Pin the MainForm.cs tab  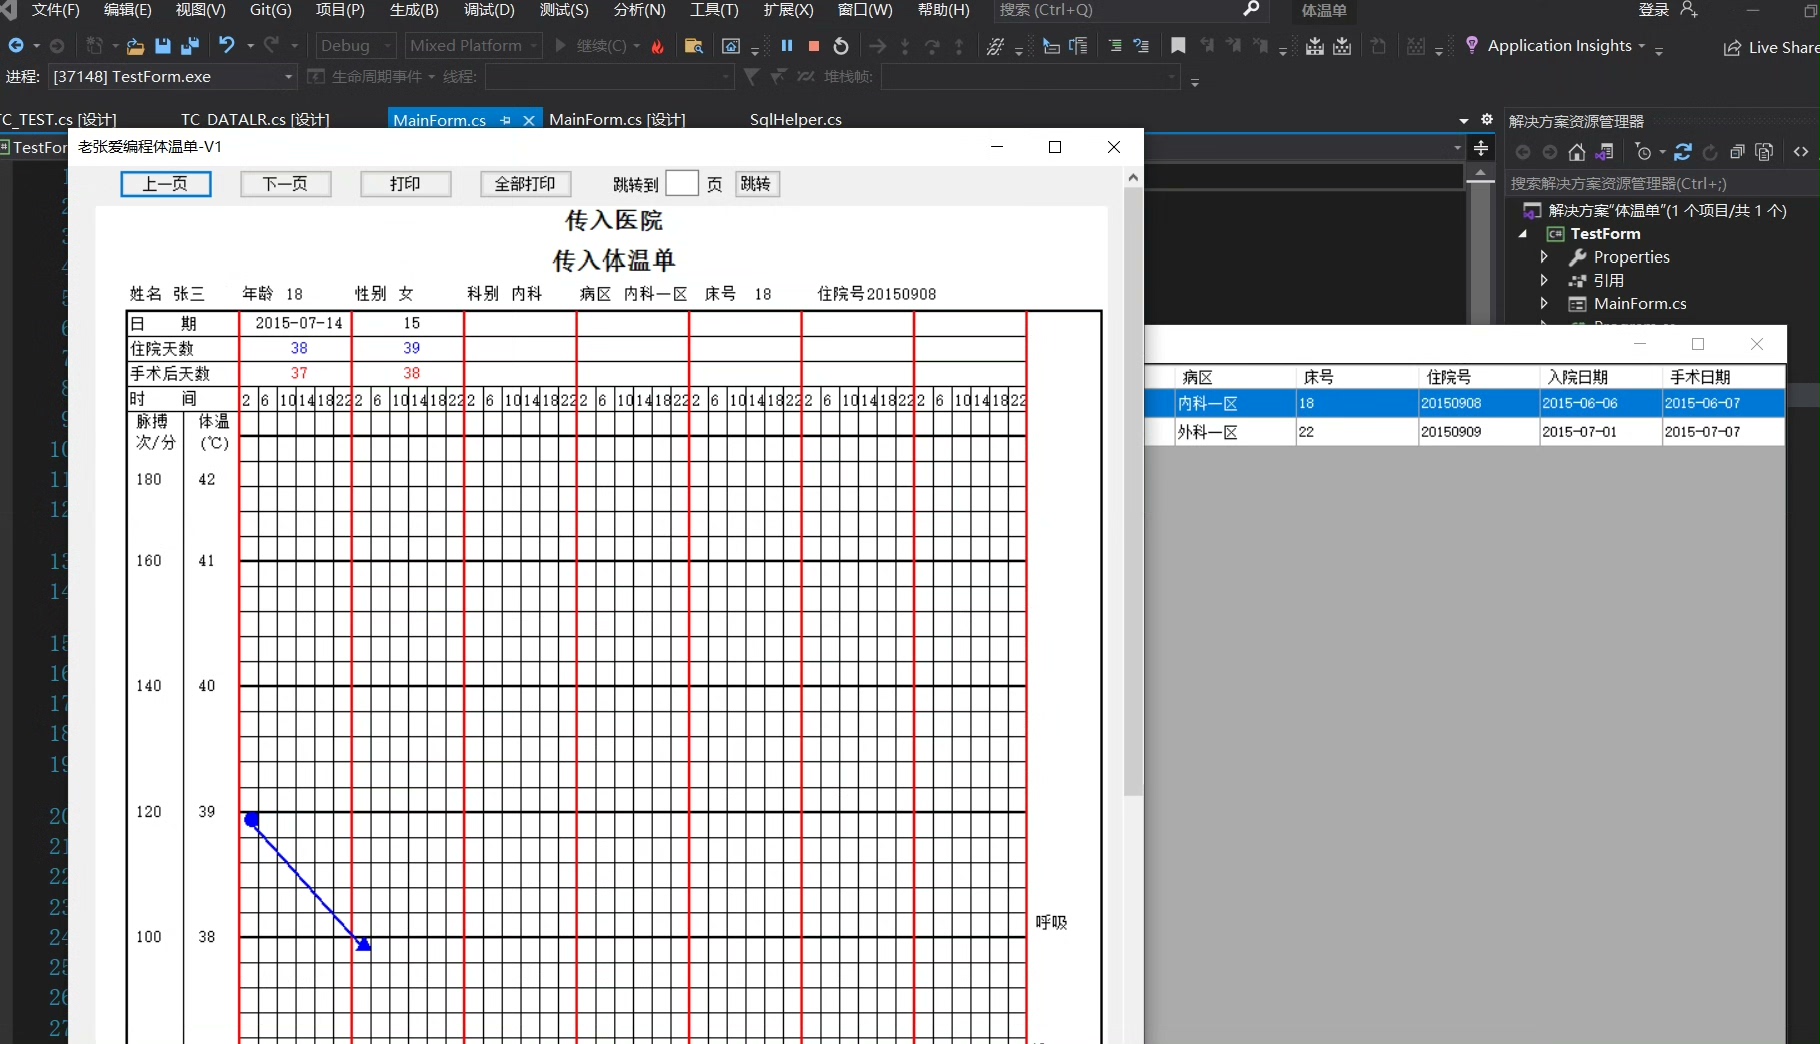point(506,120)
